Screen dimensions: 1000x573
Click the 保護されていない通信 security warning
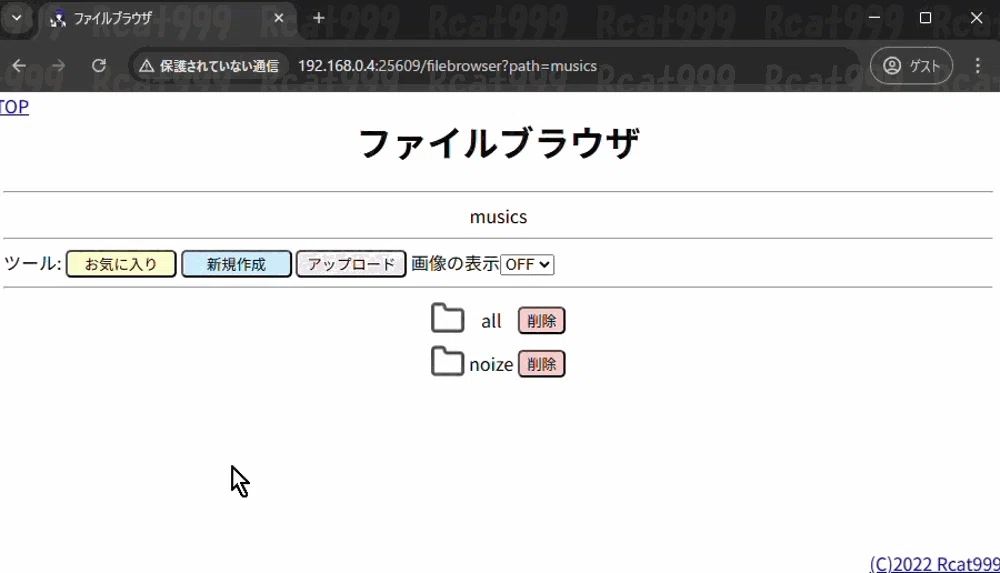click(209, 66)
